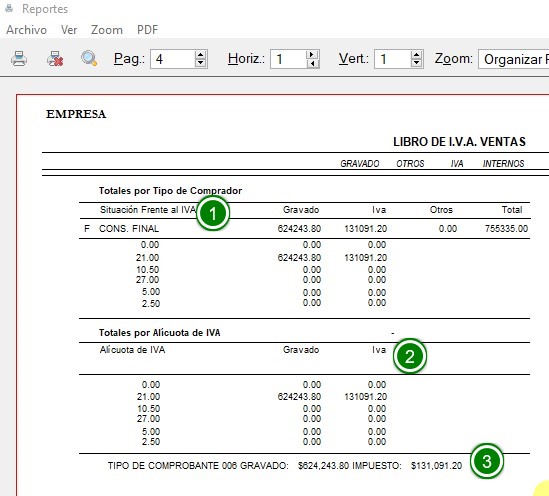The height and width of the screenshot is (496, 549).
Task: Open the Archivo menu
Action: [x=27, y=30]
